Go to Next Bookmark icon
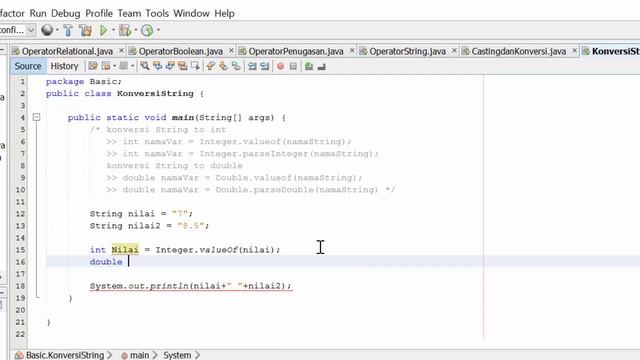640x360 pixels. pyautogui.click(x=223, y=66)
